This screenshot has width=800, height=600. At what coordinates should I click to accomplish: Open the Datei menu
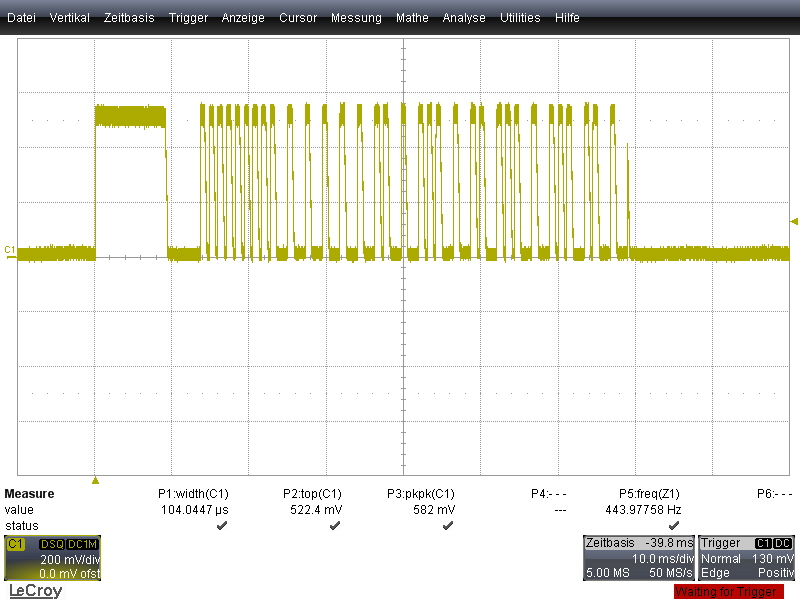pos(21,18)
